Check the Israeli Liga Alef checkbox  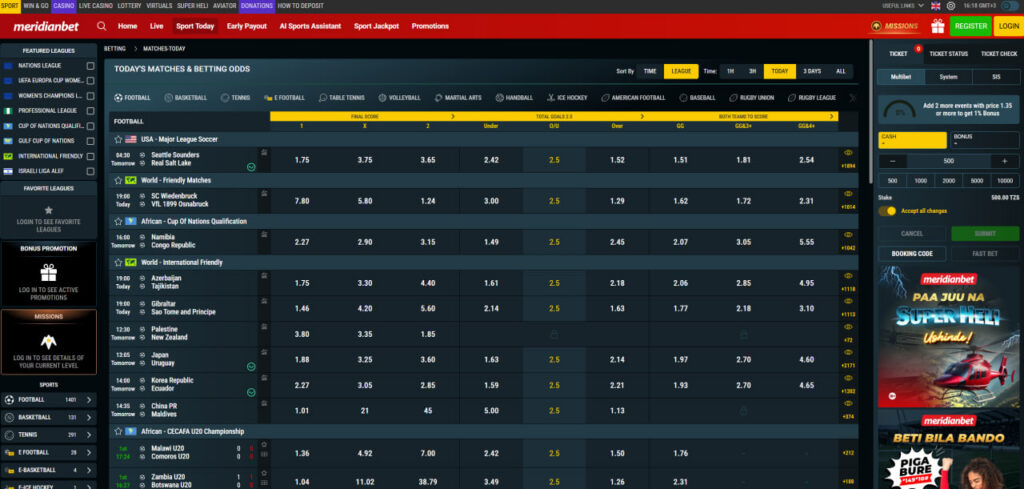(90, 171)
